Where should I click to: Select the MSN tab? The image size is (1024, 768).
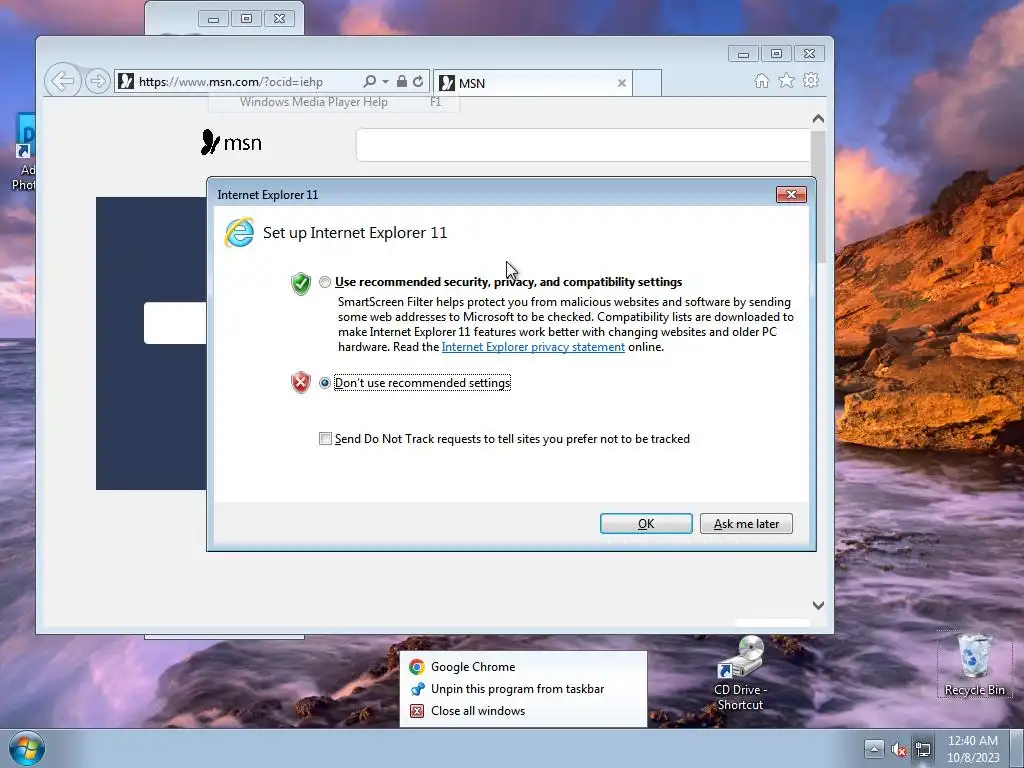click(x=532, y=83)
